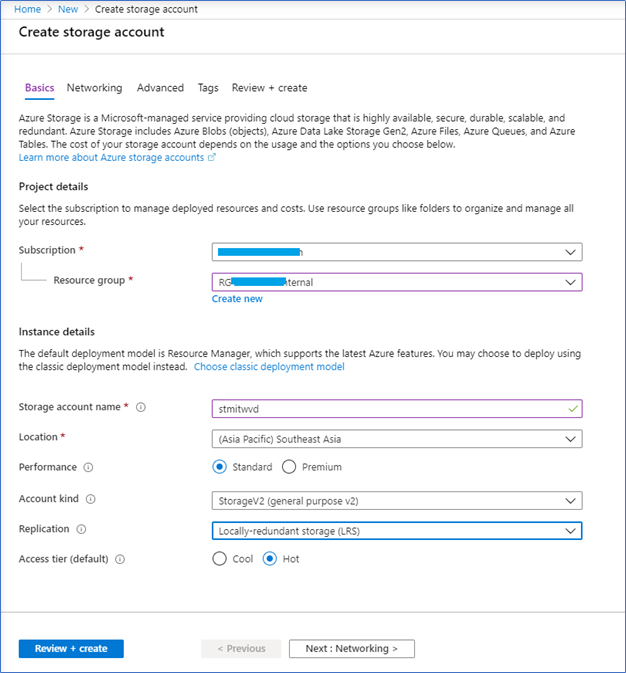The height and width of the screenshot is (673, 626).
Task: Click the info icon next to Replication
Action: coord(81,529)
